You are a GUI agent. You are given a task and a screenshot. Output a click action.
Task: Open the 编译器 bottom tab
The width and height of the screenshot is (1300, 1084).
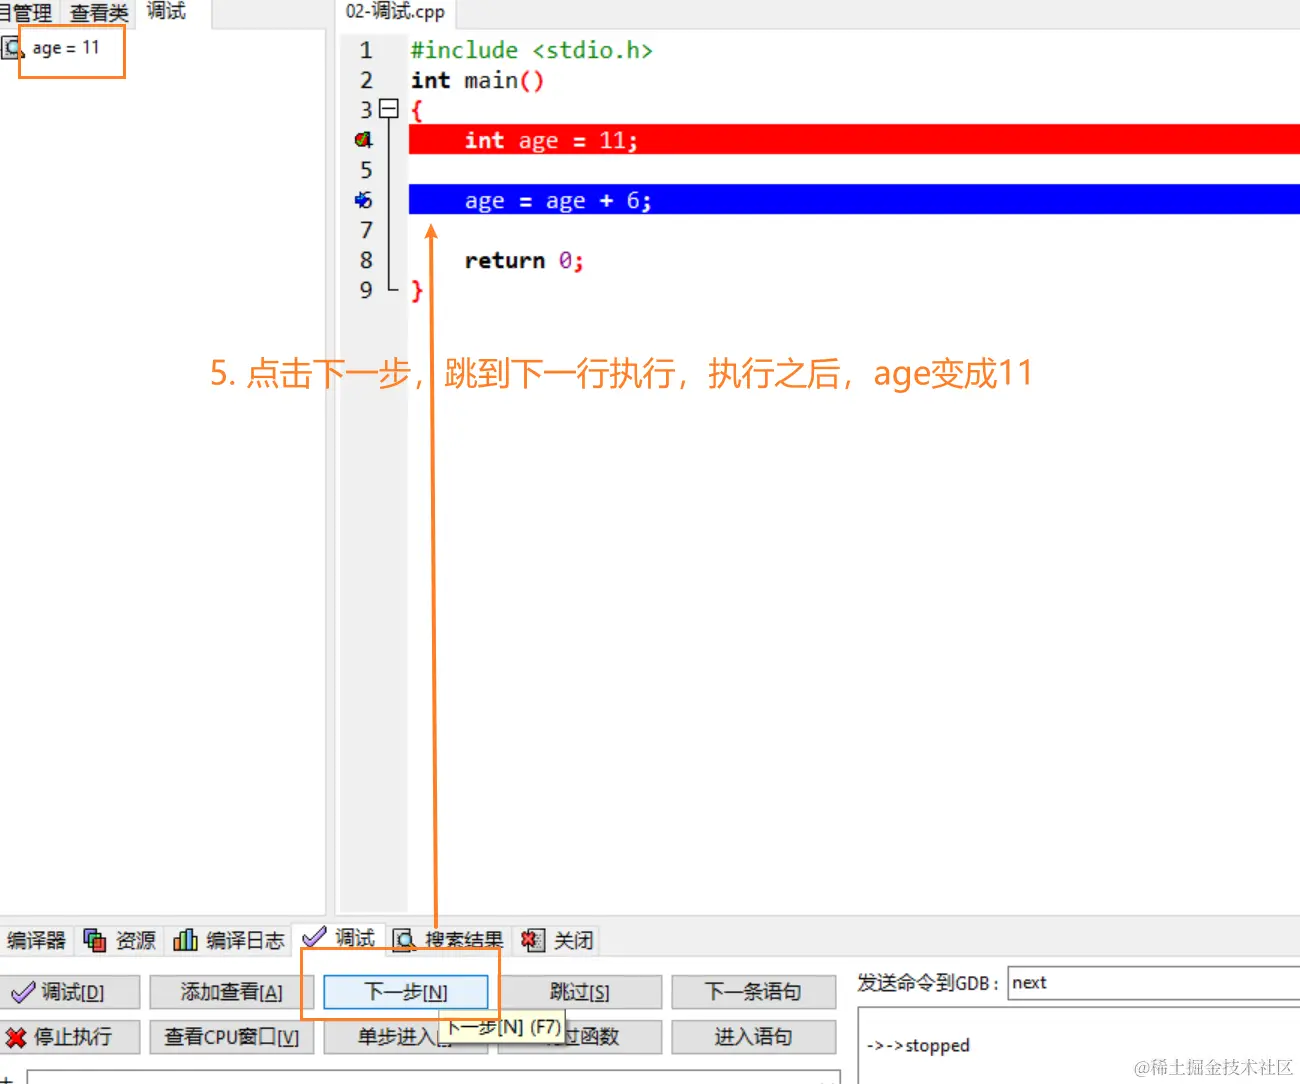click(36, 940)
